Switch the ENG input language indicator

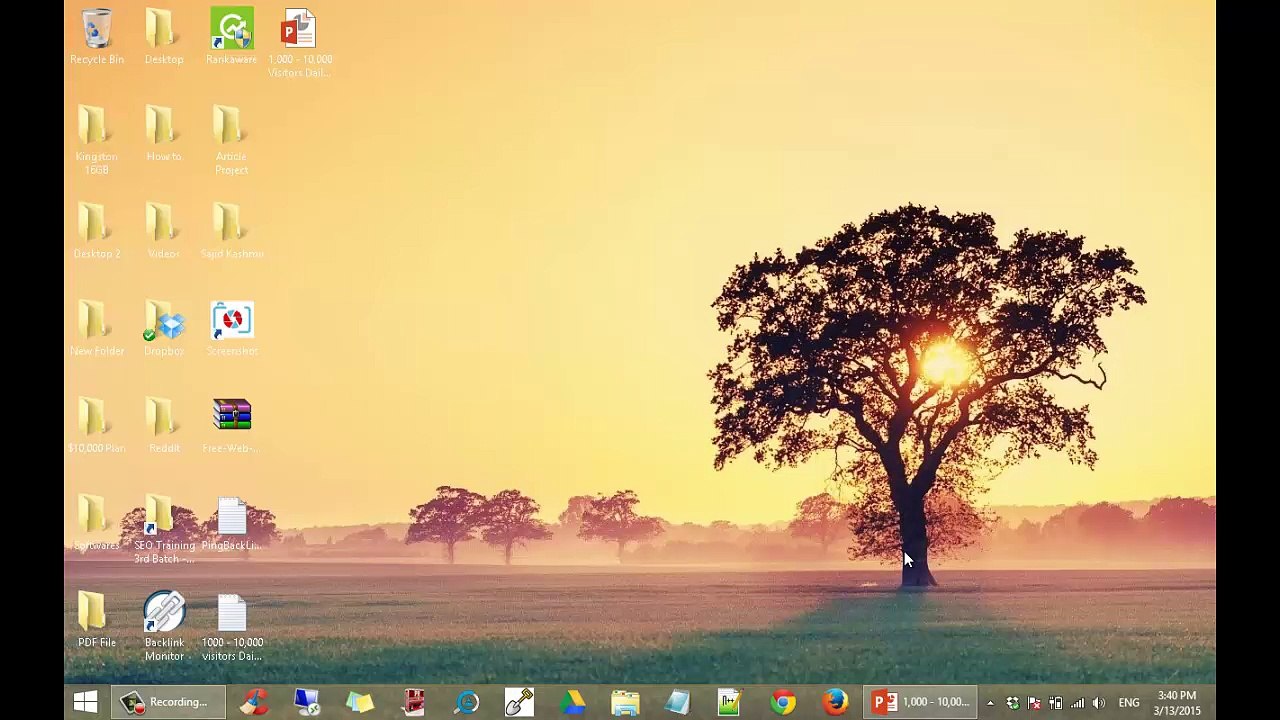[1129, 703]
